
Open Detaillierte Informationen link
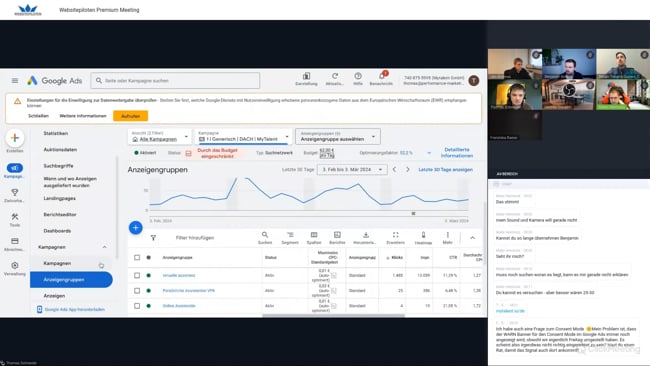click(x=457, y=153)
